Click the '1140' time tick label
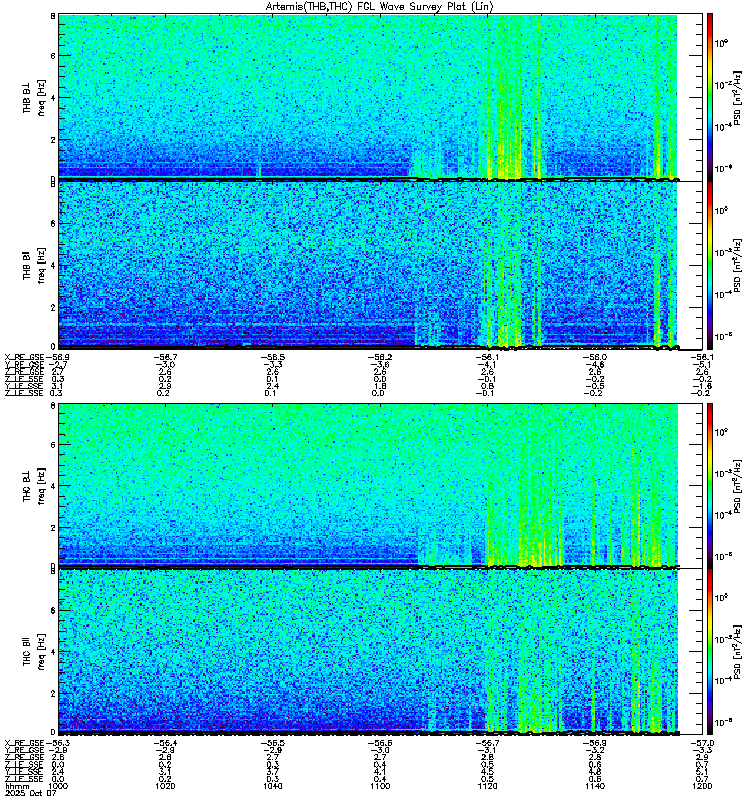 point(595,786)
